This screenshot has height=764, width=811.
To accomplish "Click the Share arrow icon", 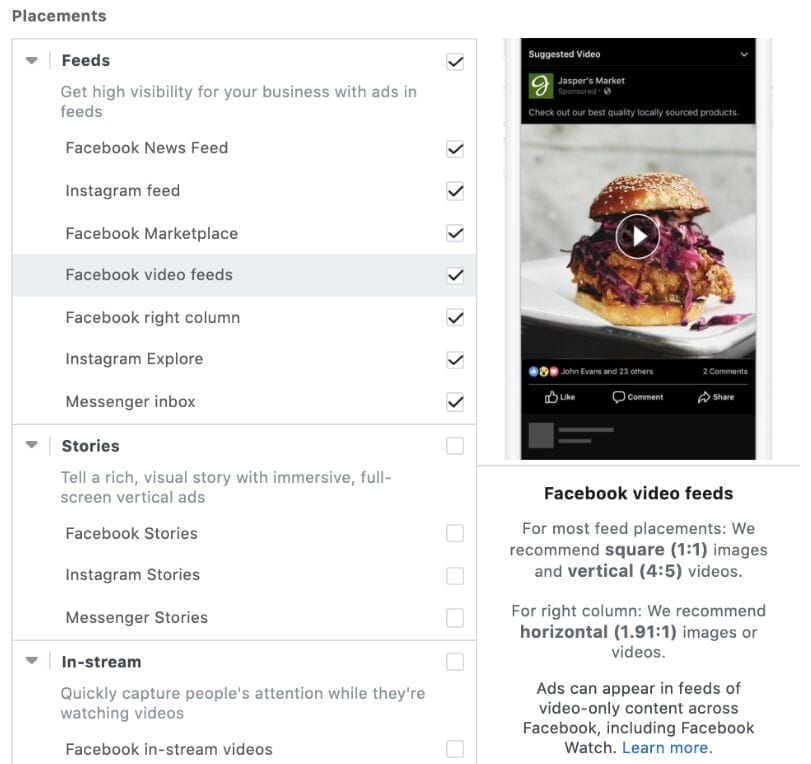I will pos(703,397).
